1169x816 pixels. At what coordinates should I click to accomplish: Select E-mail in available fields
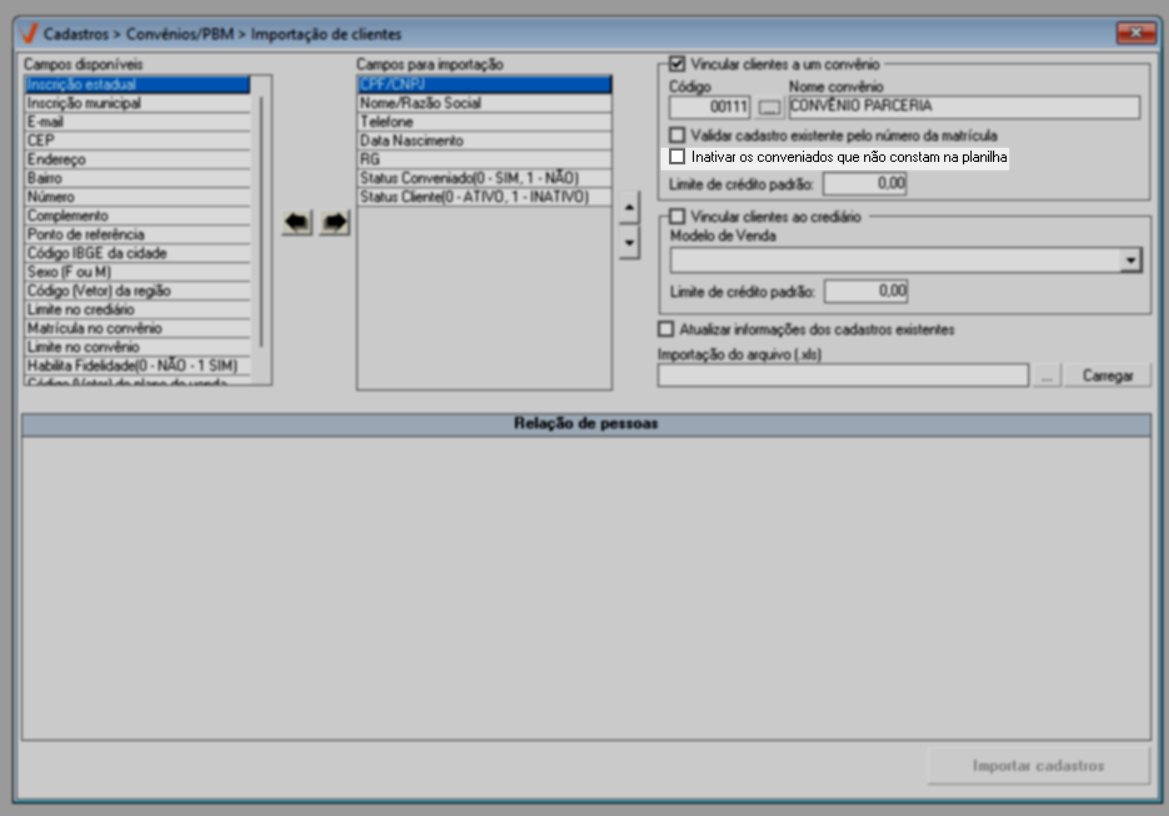tap(137, 121)
